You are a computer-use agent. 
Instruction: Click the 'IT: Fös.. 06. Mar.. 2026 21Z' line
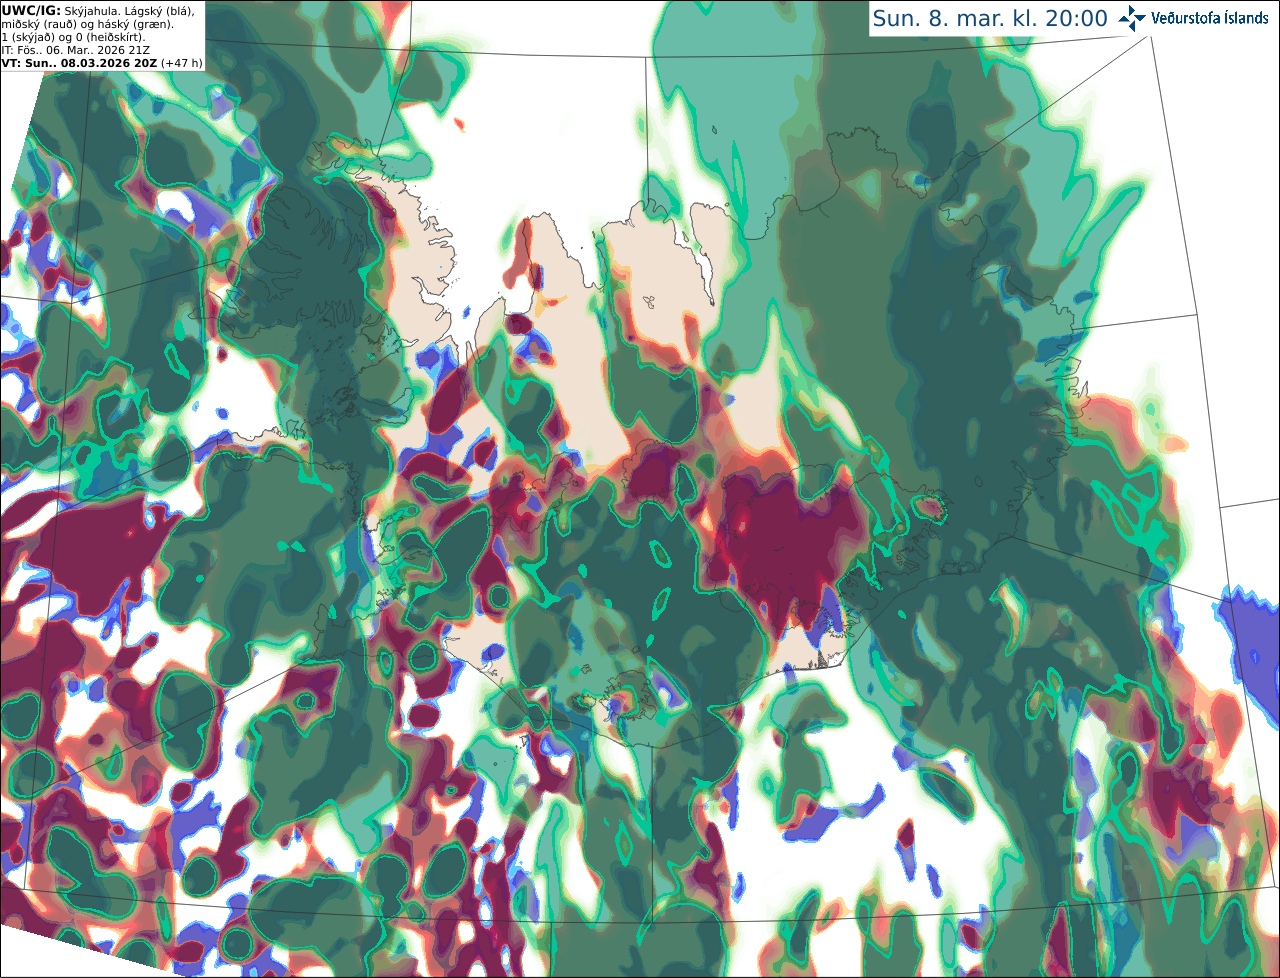click(x=76, y=50)
